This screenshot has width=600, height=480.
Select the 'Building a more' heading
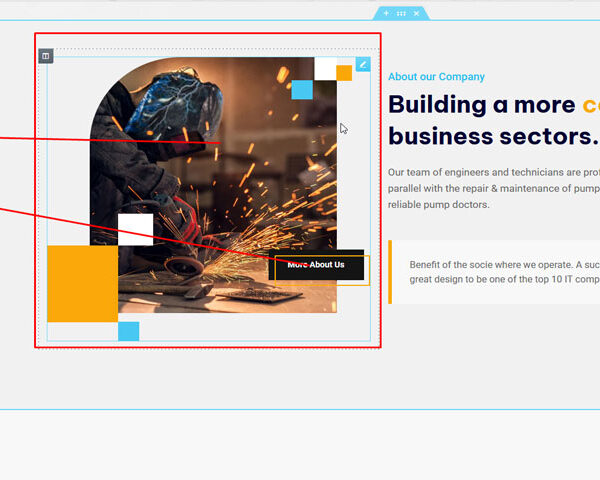[480, 105]
